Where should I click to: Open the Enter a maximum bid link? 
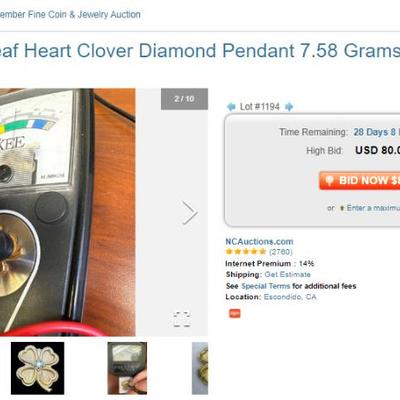point(373,208)
